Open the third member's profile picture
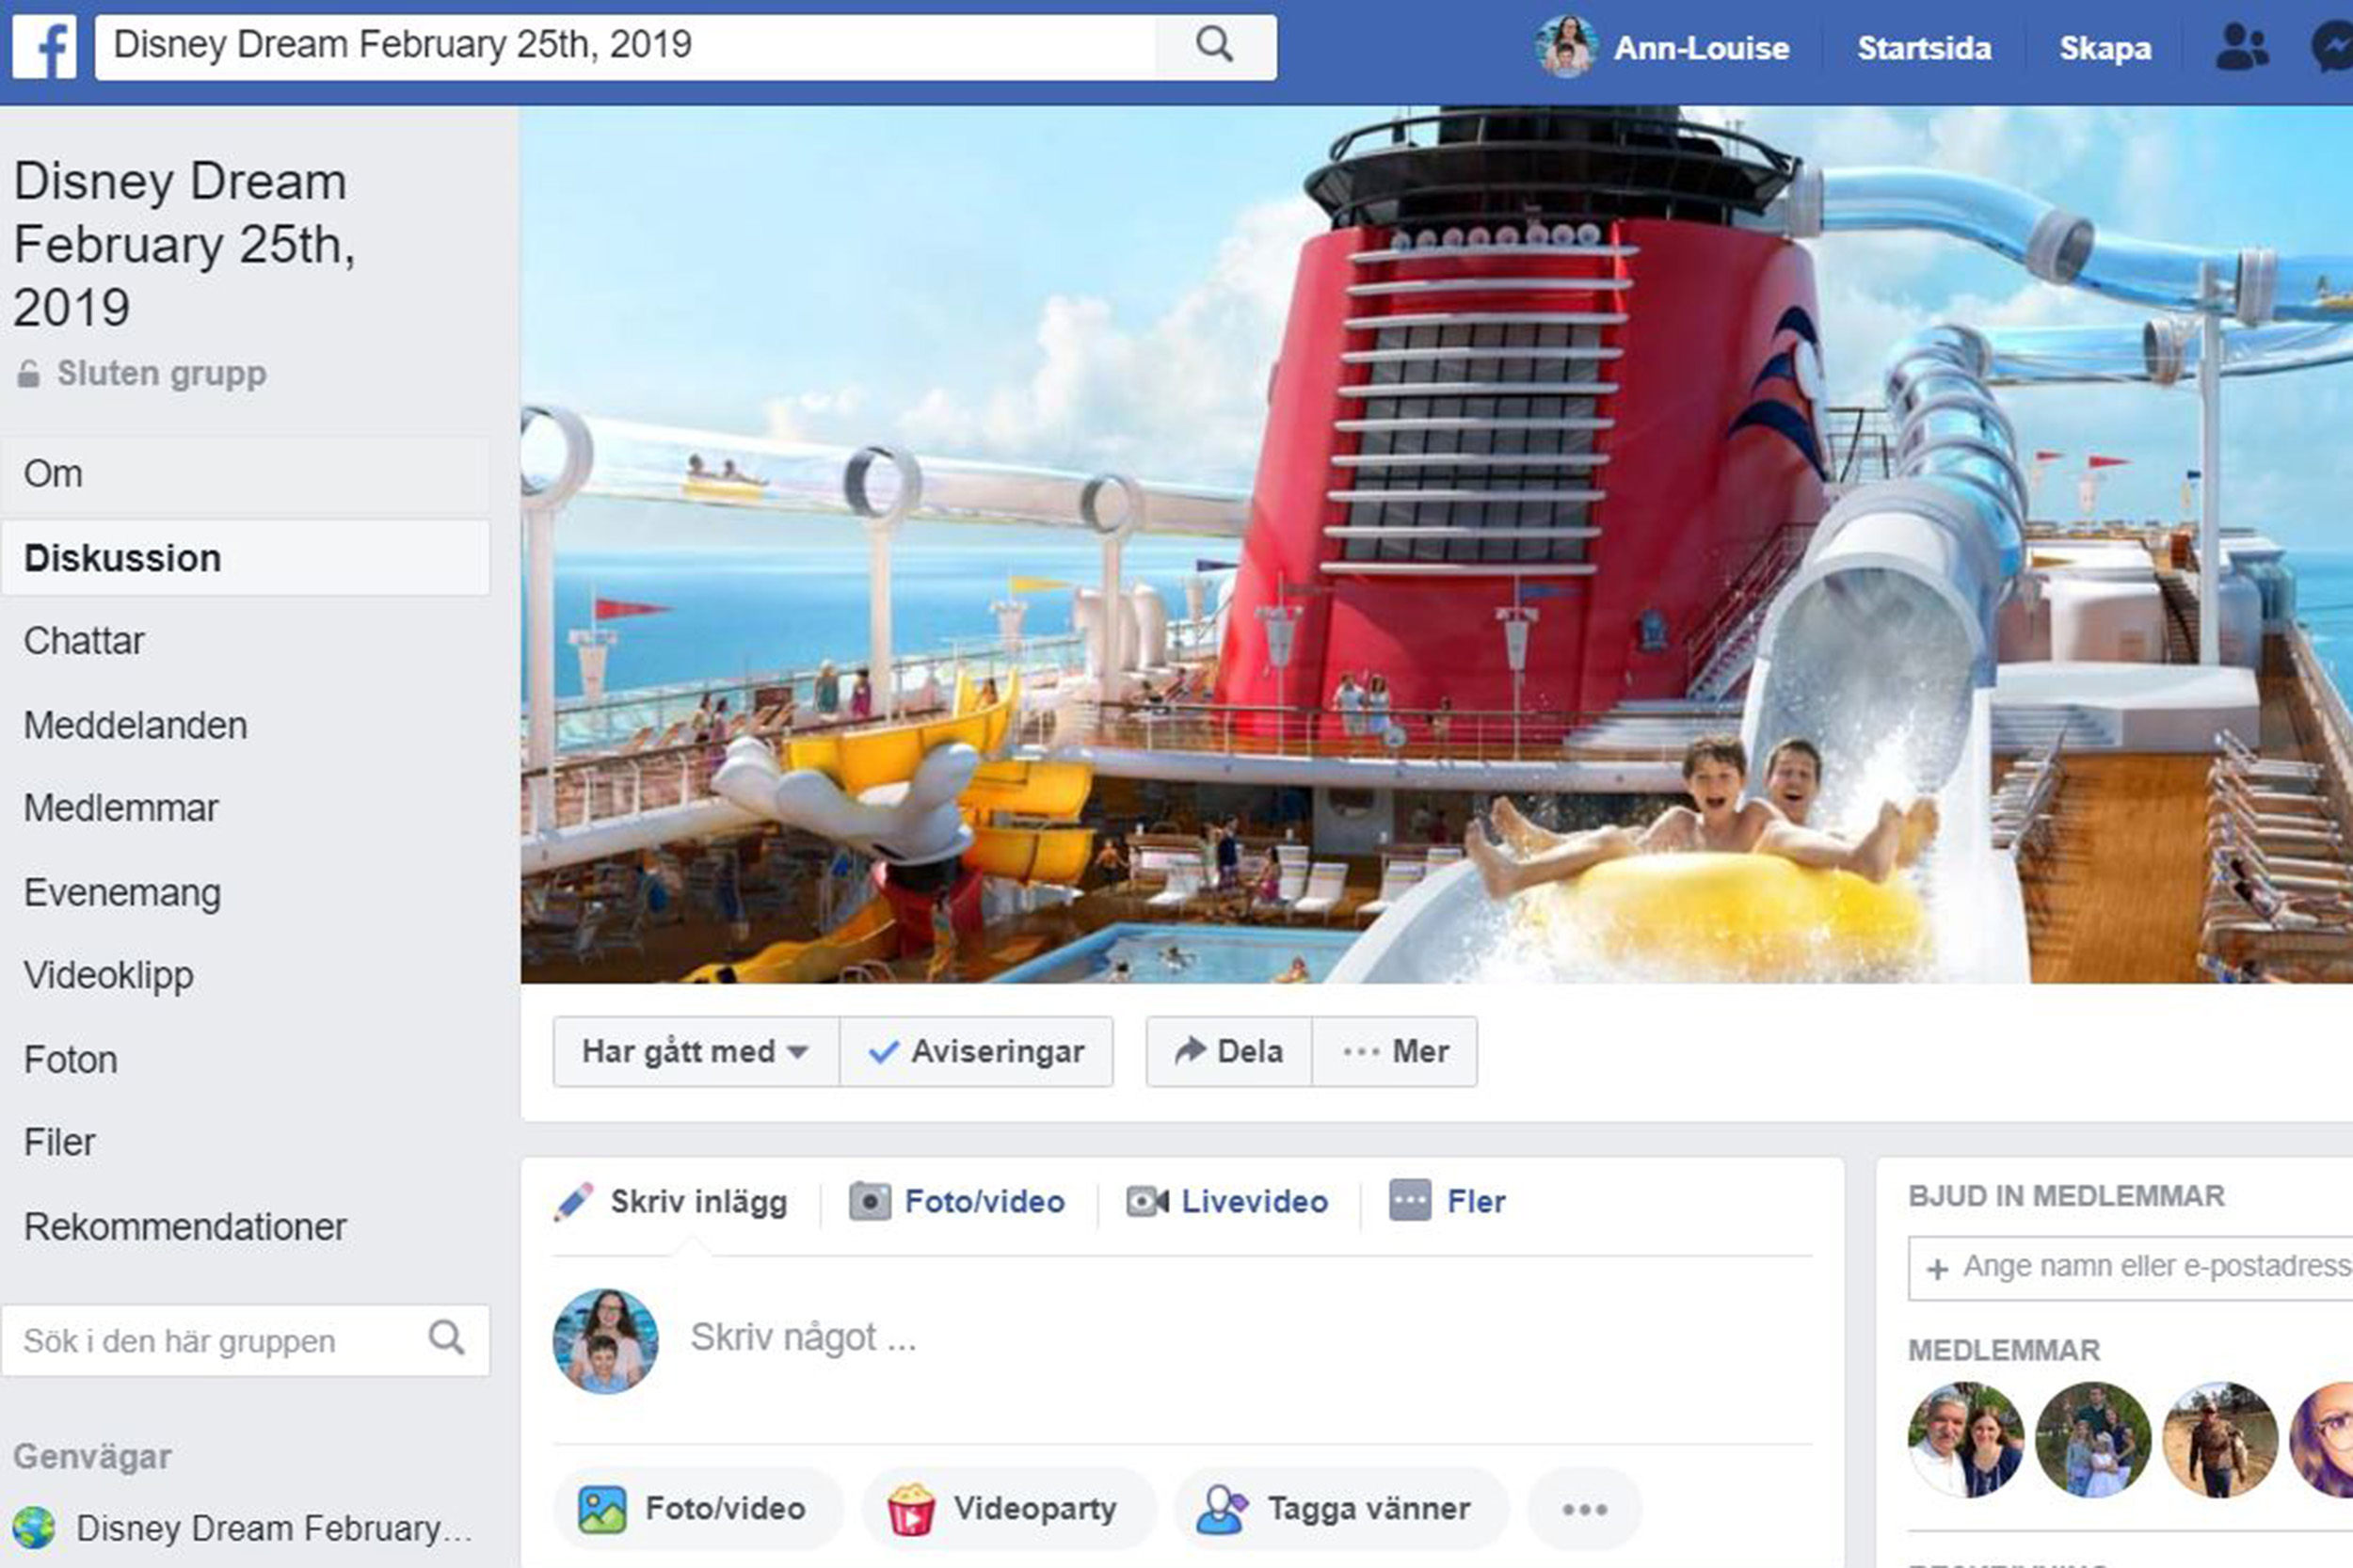 click(2220, 1440)
